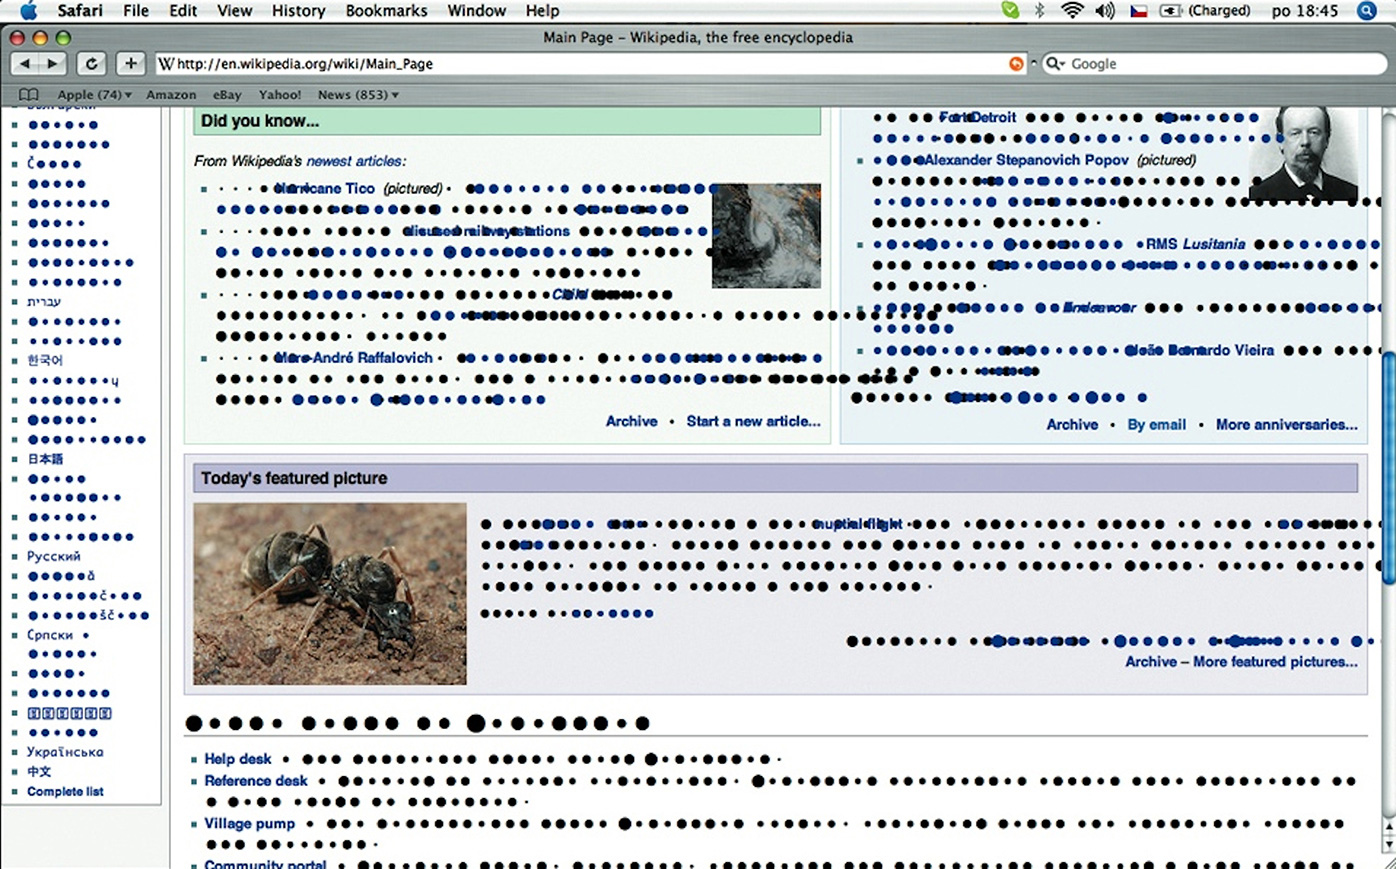The image size is (1396, 869).
Task: Open the Fort Detroit link
Action: point(977,117)
